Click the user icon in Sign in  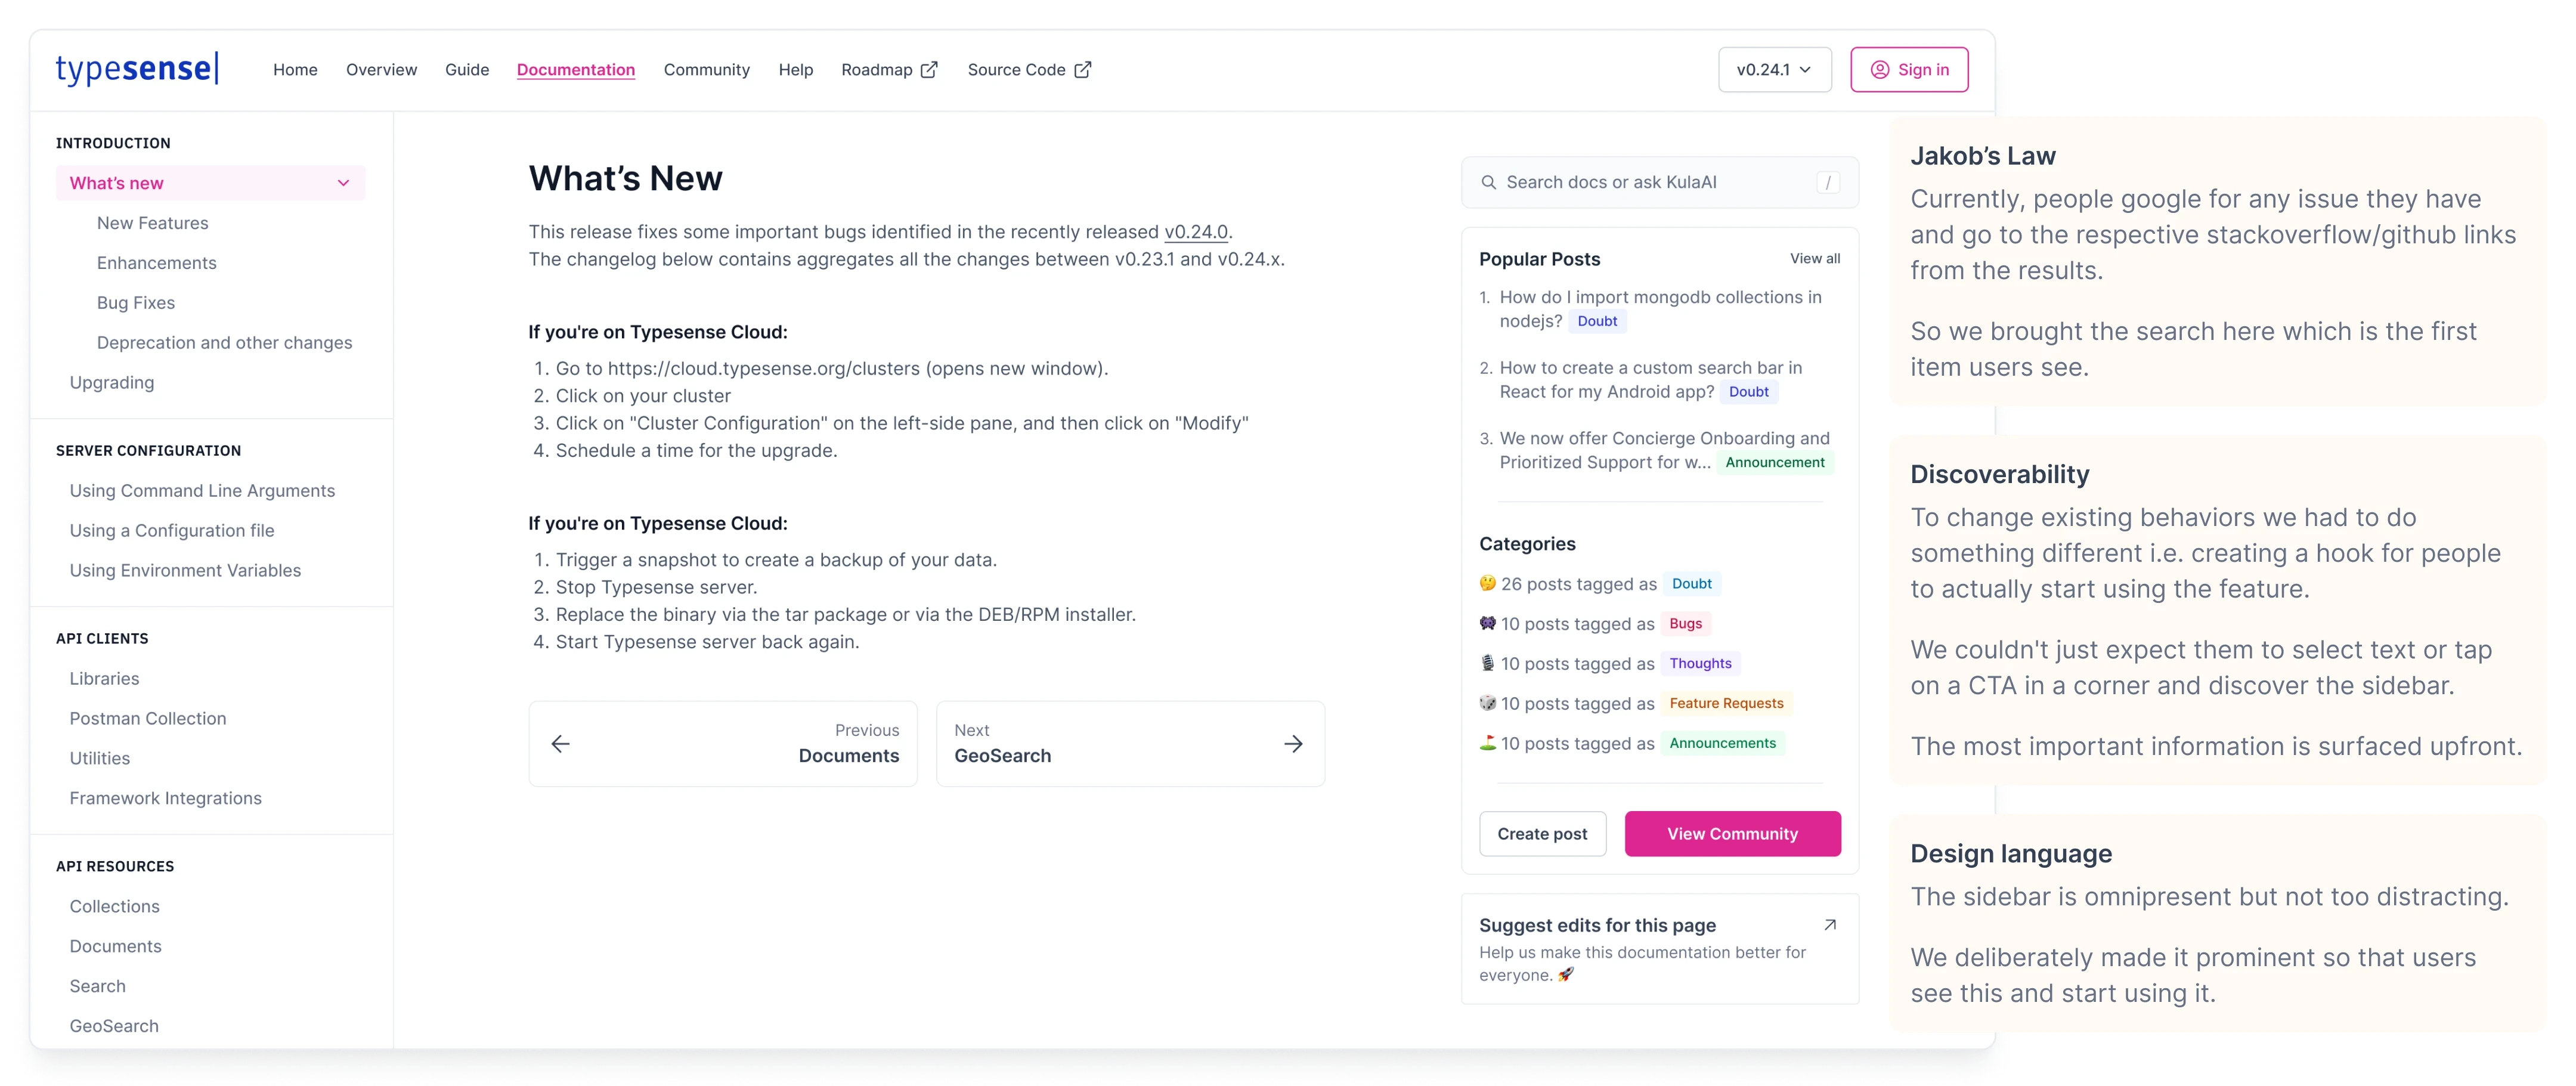click(1880, 70)
